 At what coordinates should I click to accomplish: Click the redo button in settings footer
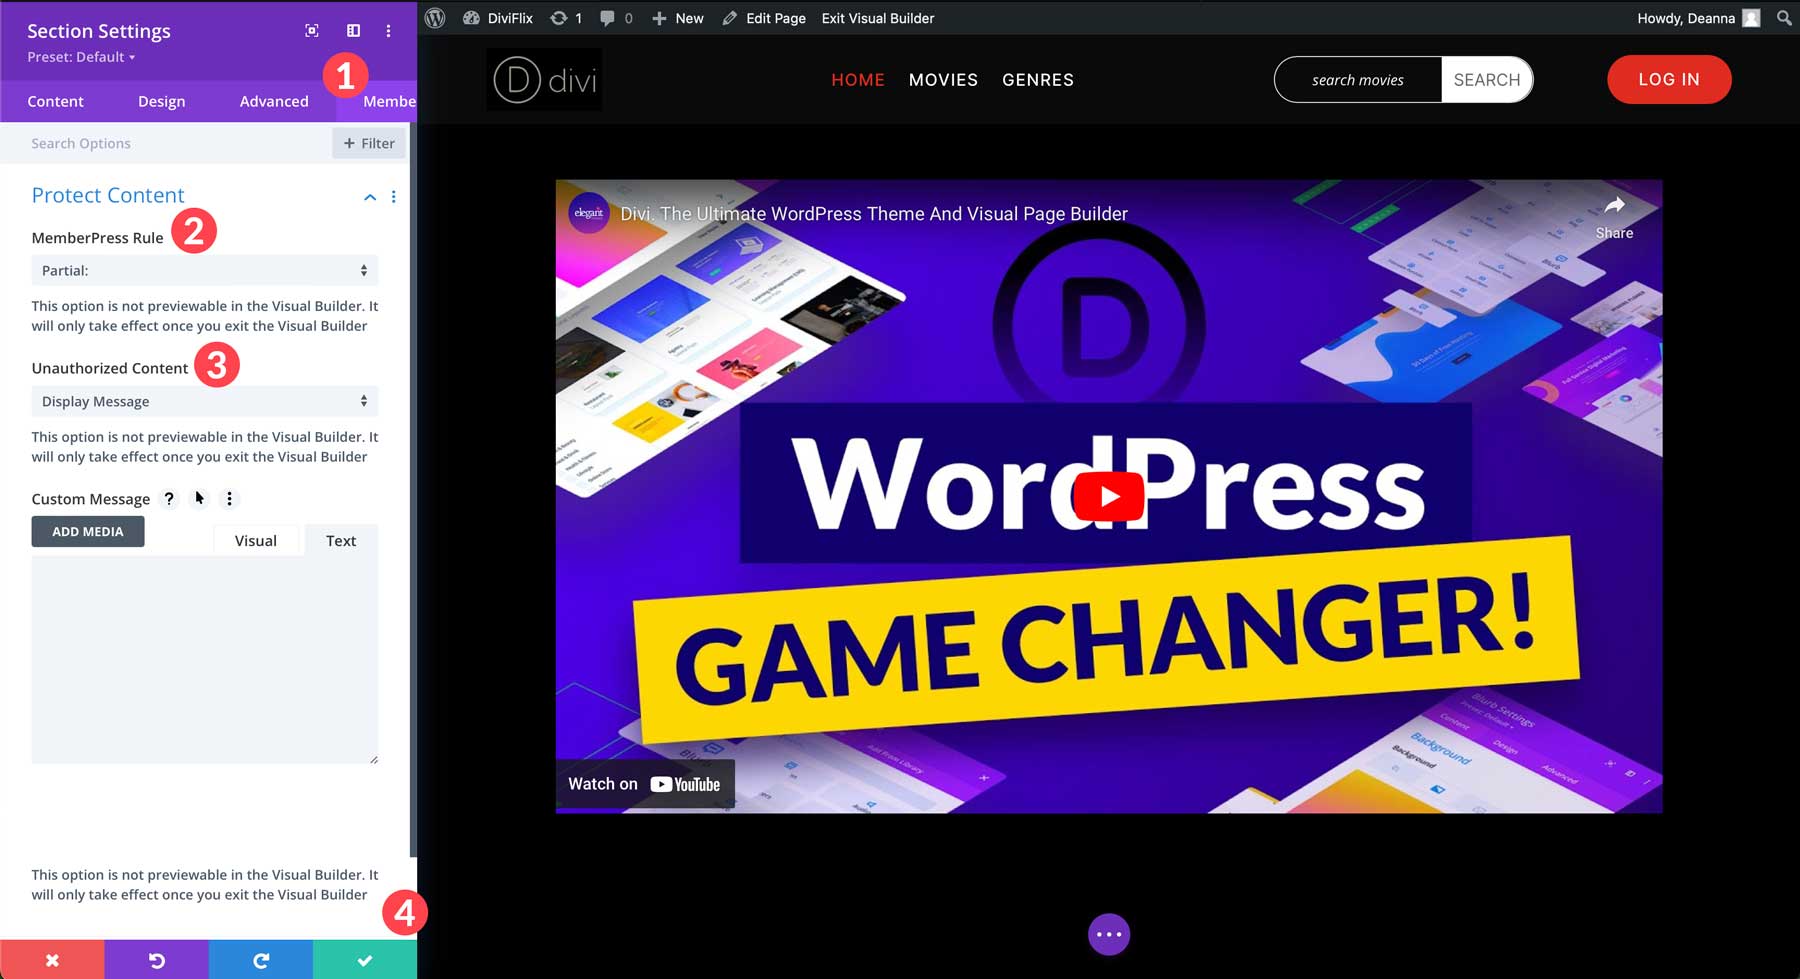pos(261,960)
